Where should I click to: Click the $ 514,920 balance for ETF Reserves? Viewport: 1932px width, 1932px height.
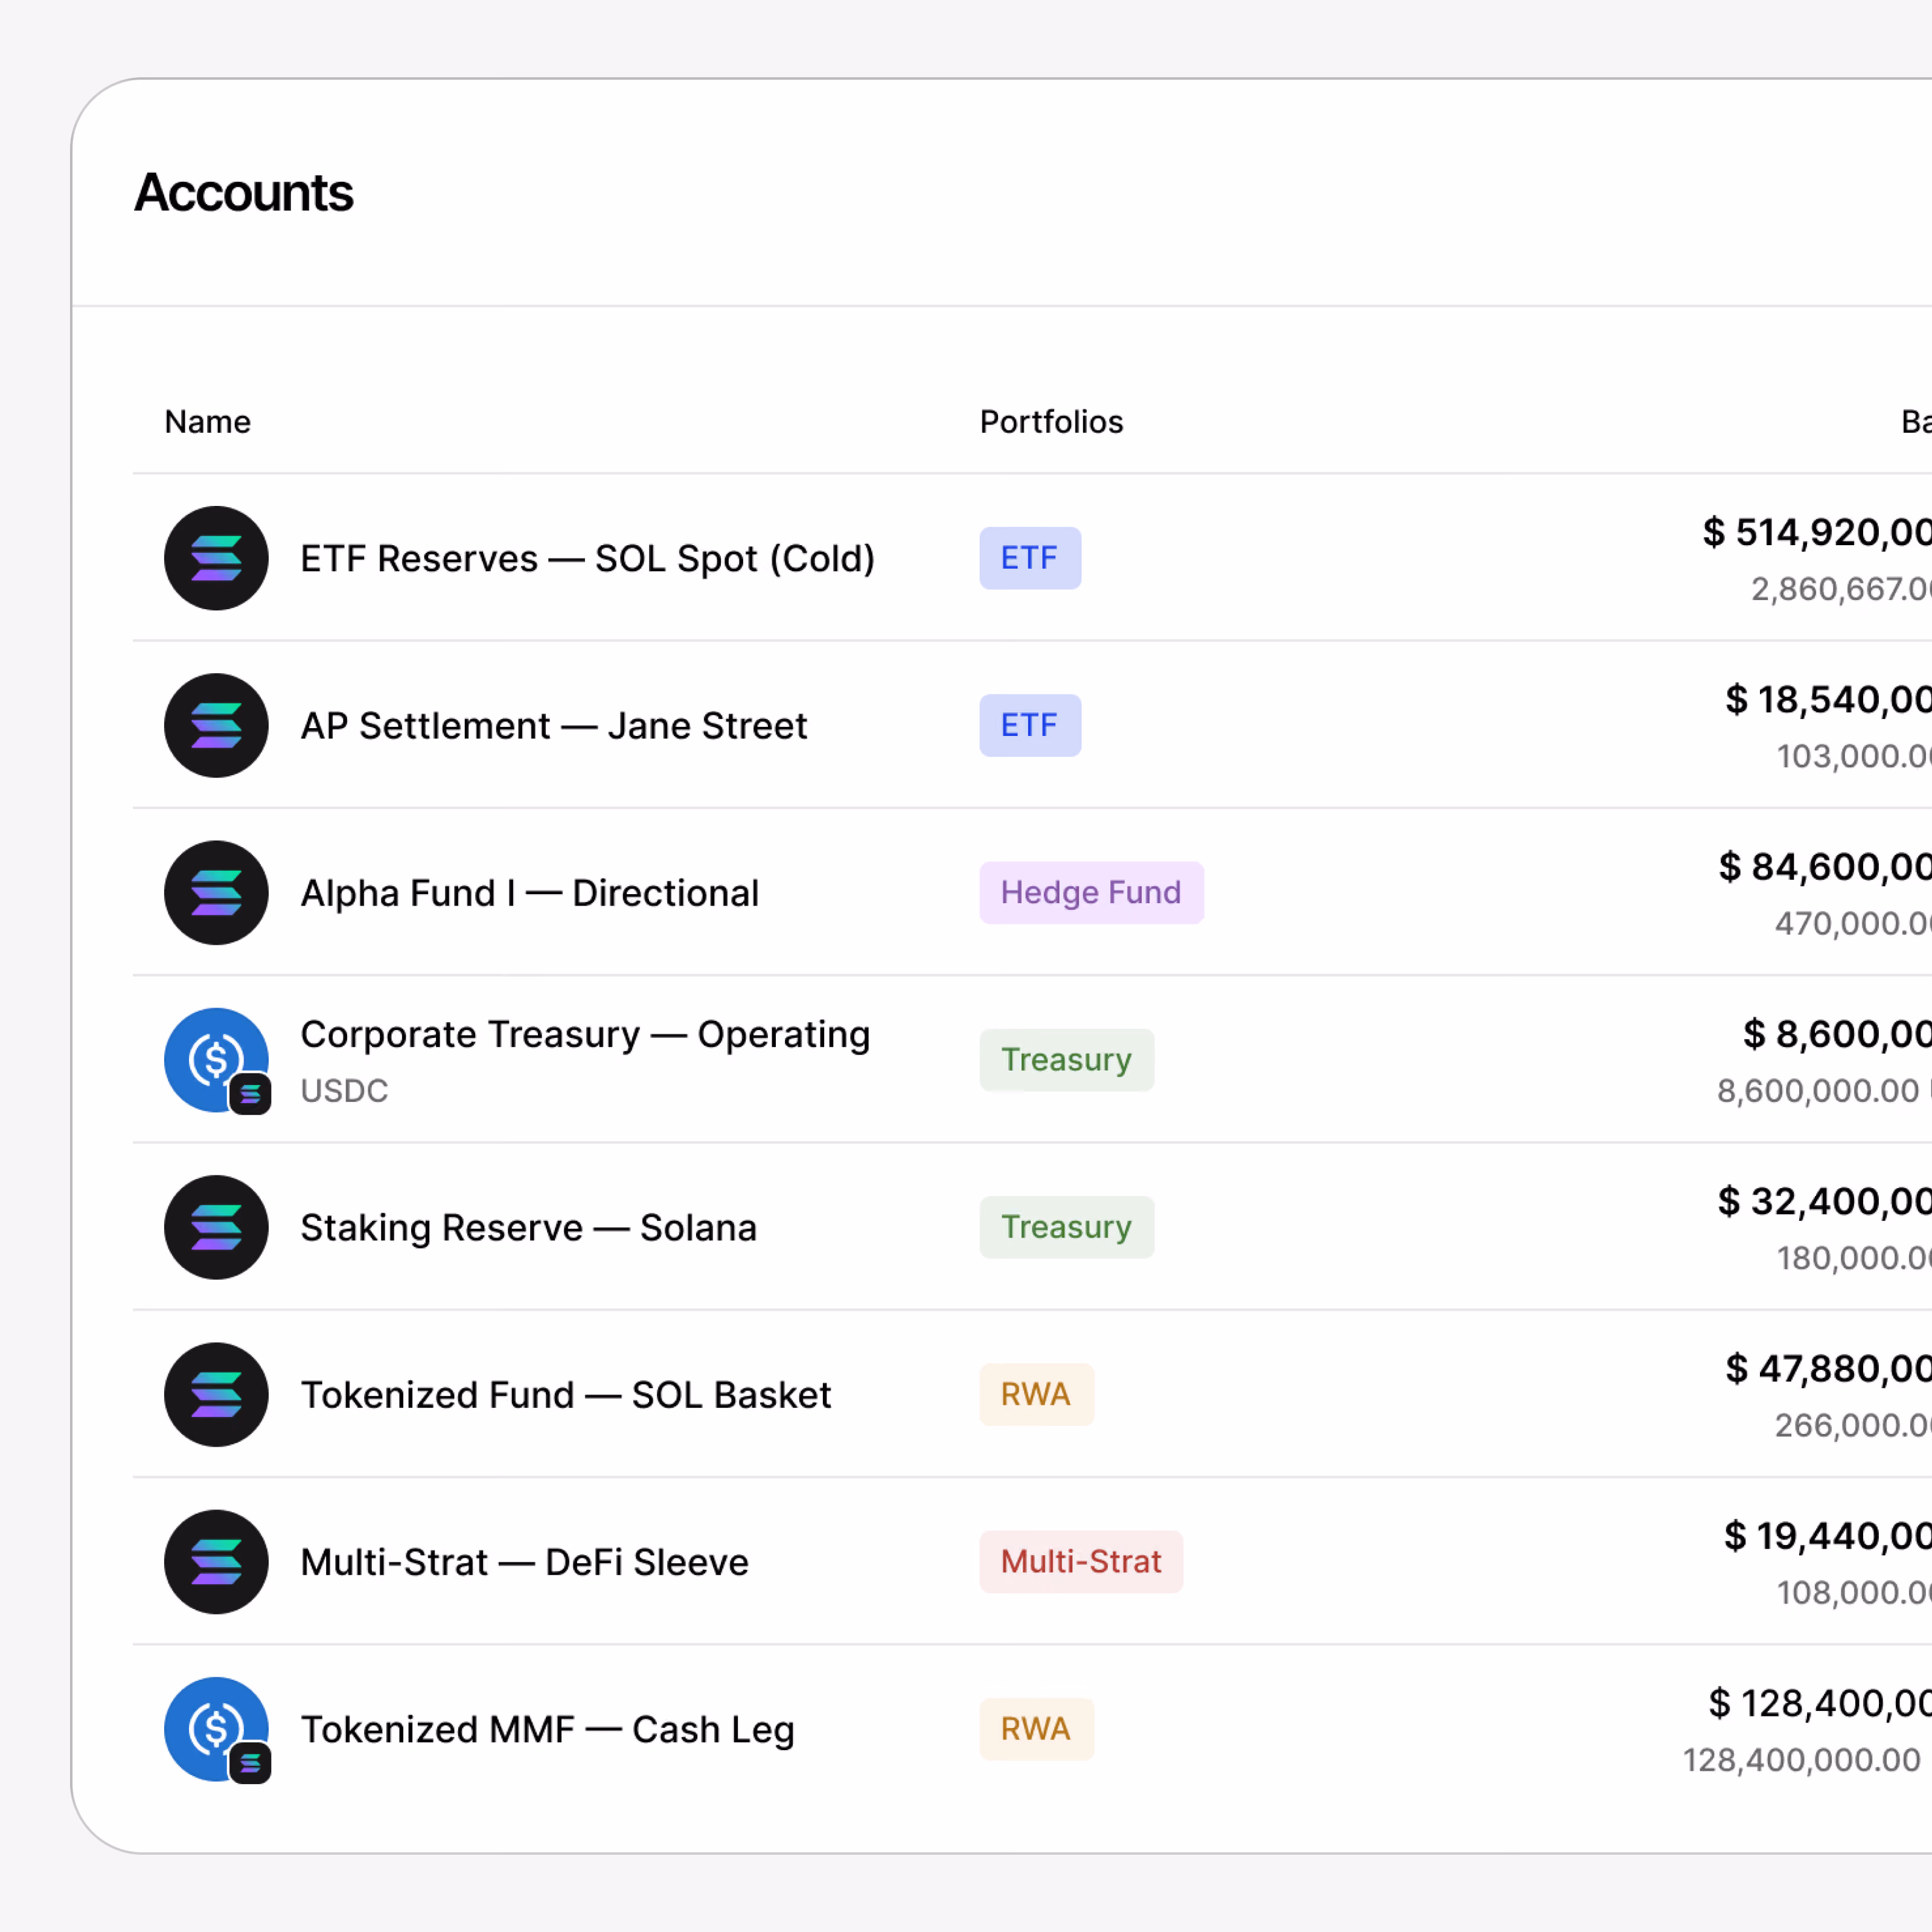click(x=1817, y=532)
